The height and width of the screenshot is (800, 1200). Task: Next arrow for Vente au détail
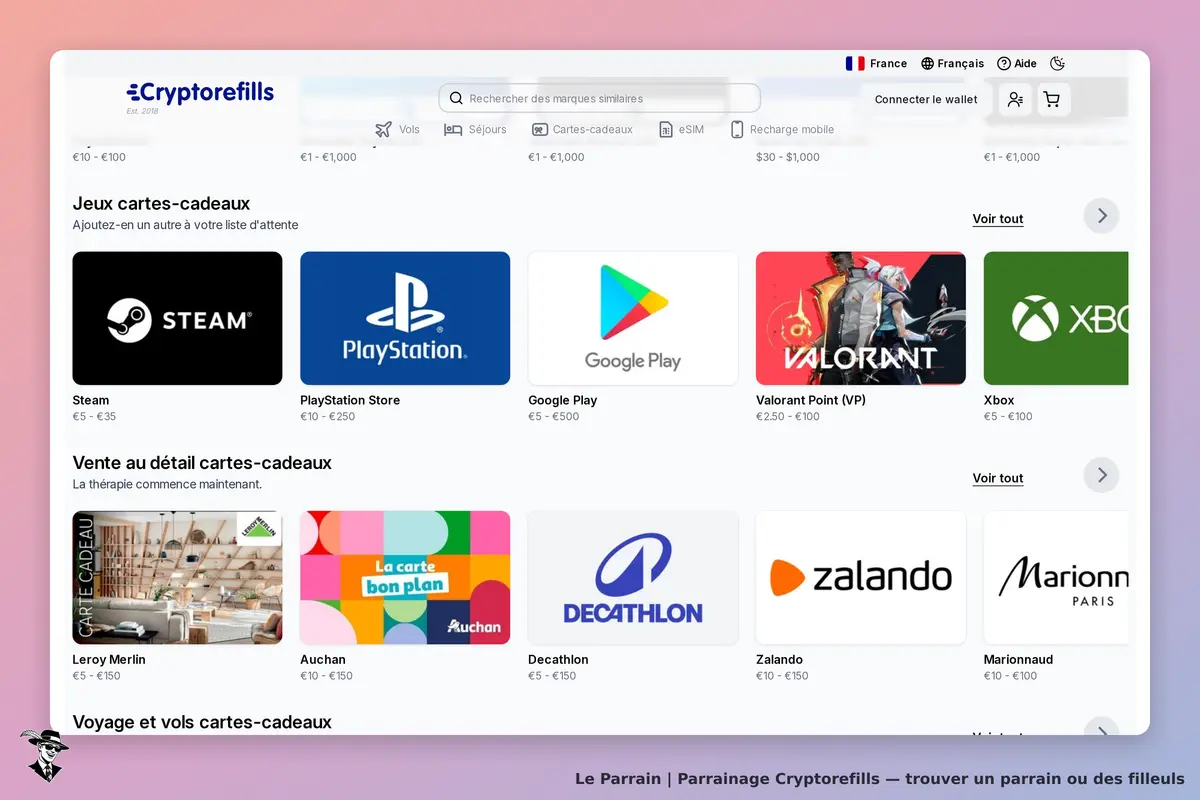(1102, 475)
